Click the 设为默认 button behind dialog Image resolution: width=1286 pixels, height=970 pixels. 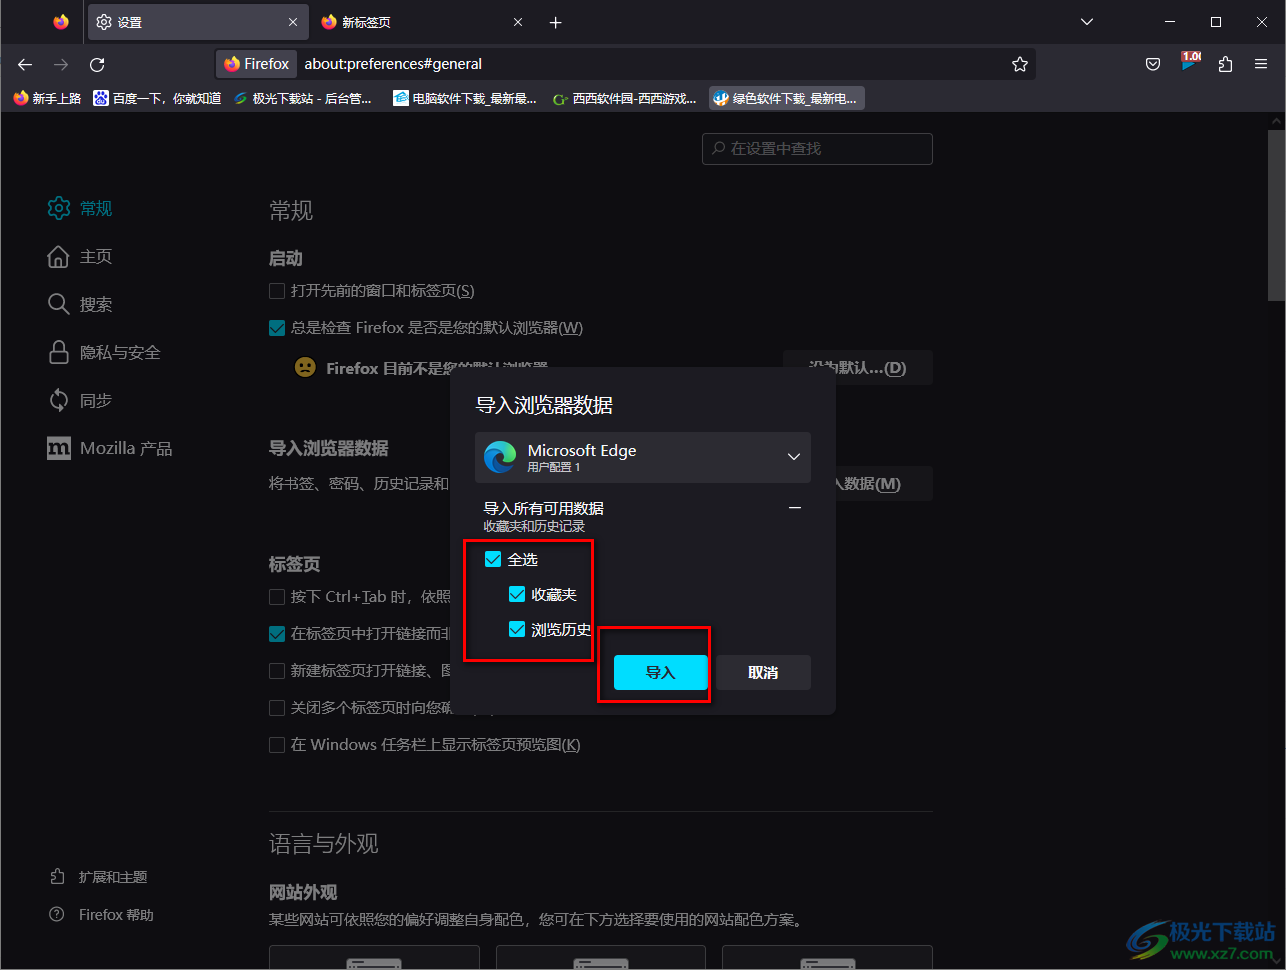click(x=857, y=368)
